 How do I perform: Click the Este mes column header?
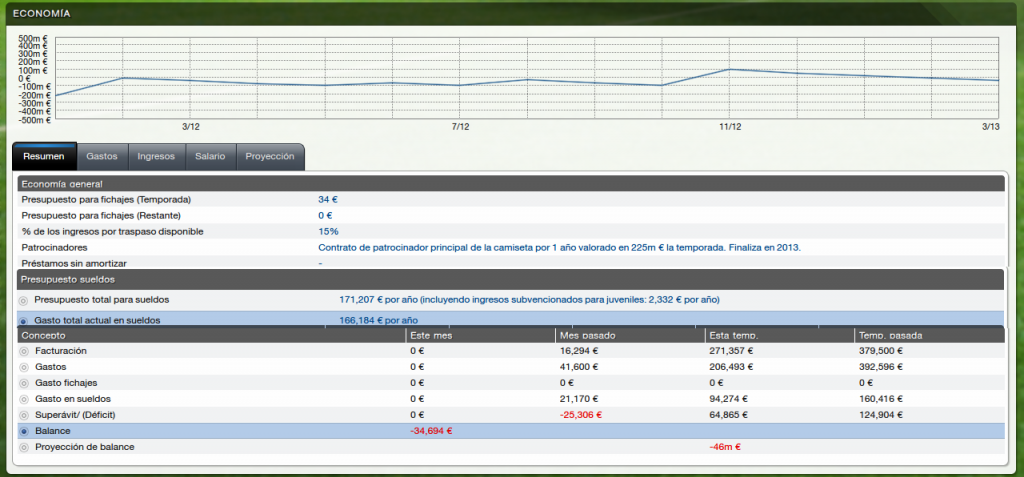point(480,335)
